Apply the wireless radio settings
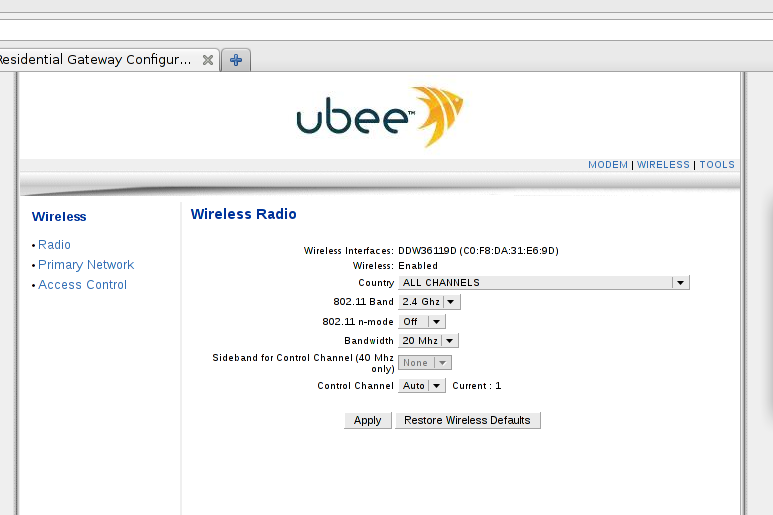 (368, 420)
